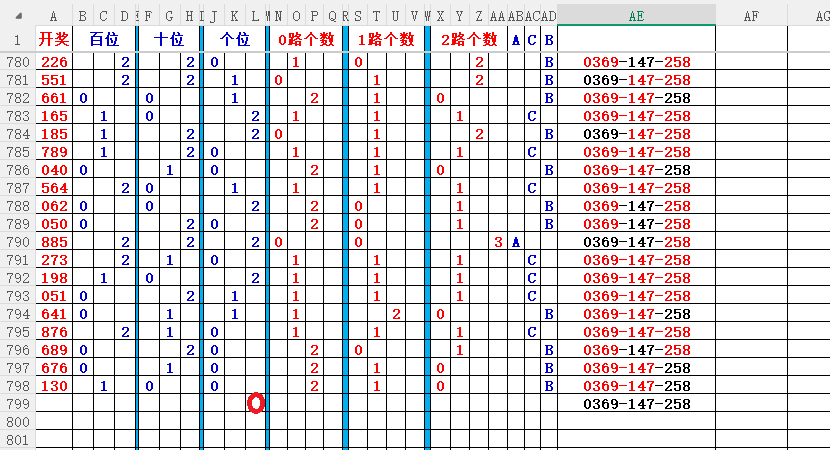The height and width of the screenshot is (450, 830).
Task: Click cell with draw number 273
Action: click(53, 260)
